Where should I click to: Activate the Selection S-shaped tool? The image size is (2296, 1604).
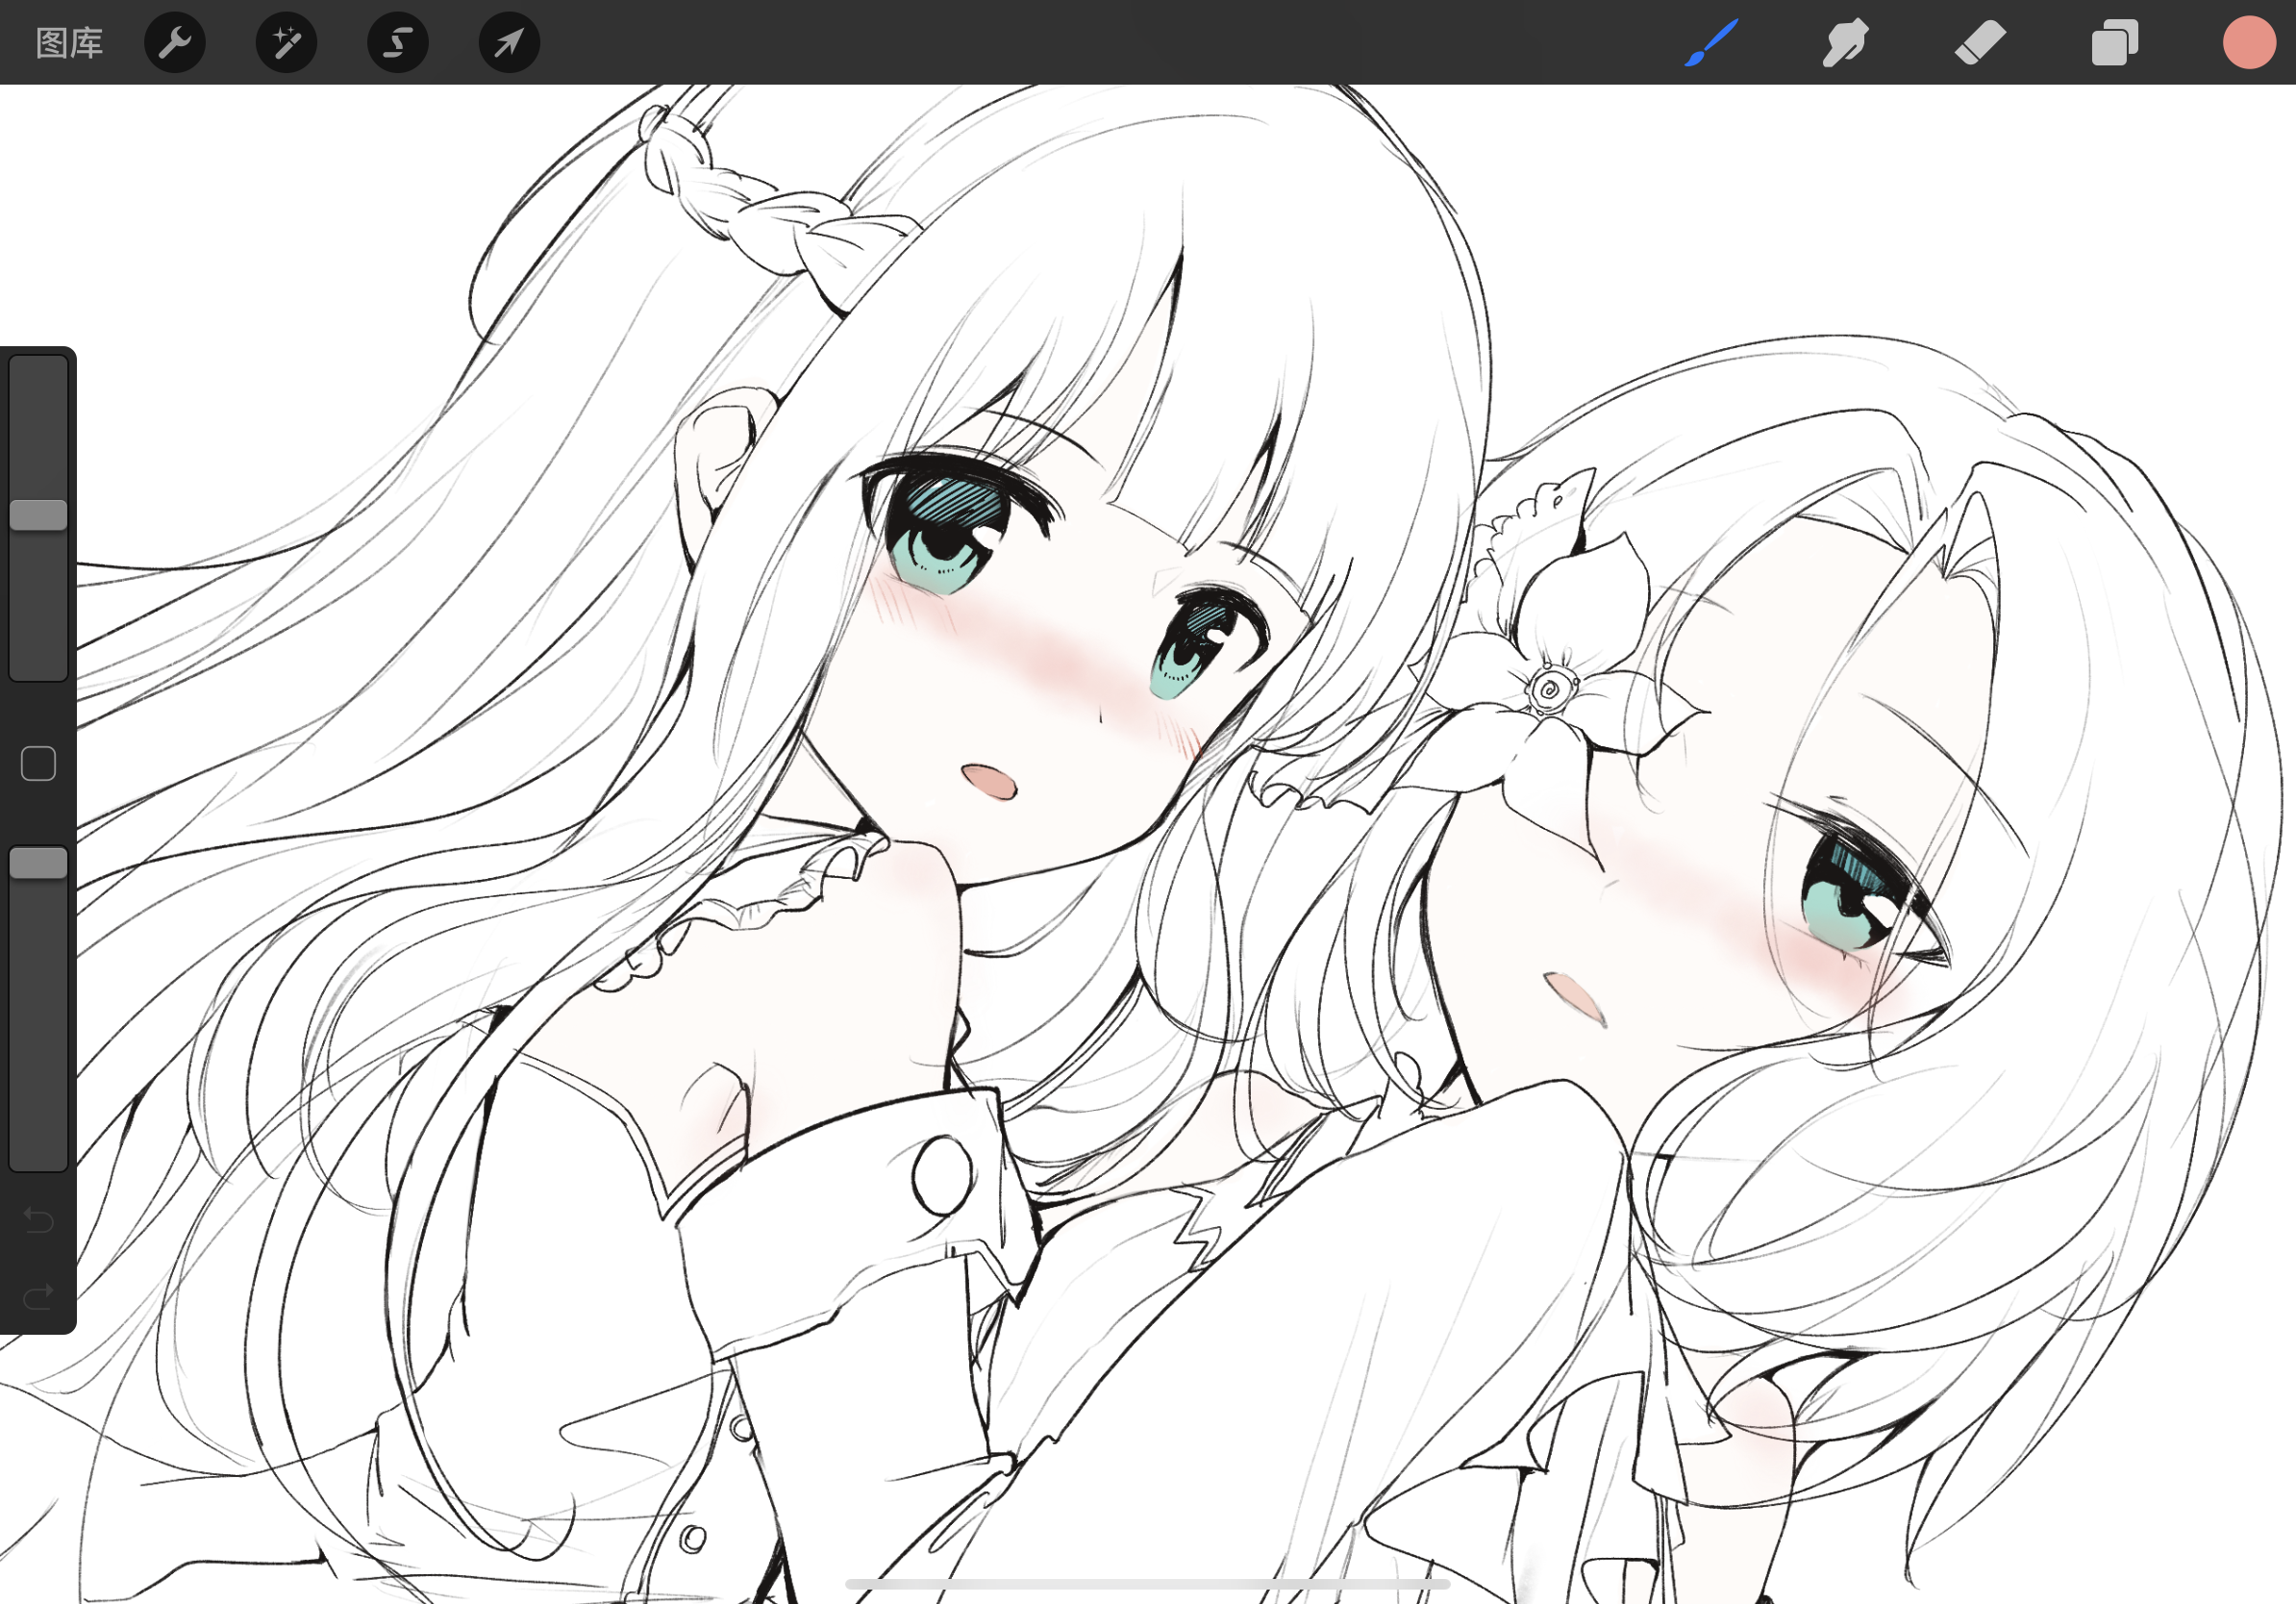tap(398, 43)
